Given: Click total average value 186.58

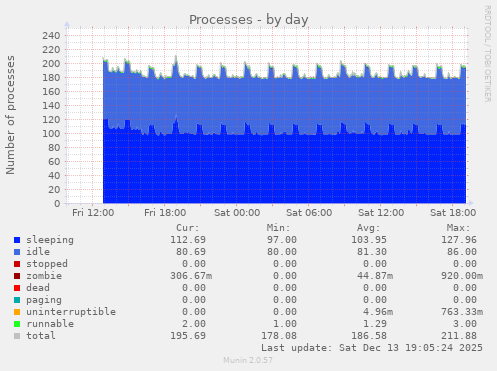Looking at the screenshot, I should (369, 336).
